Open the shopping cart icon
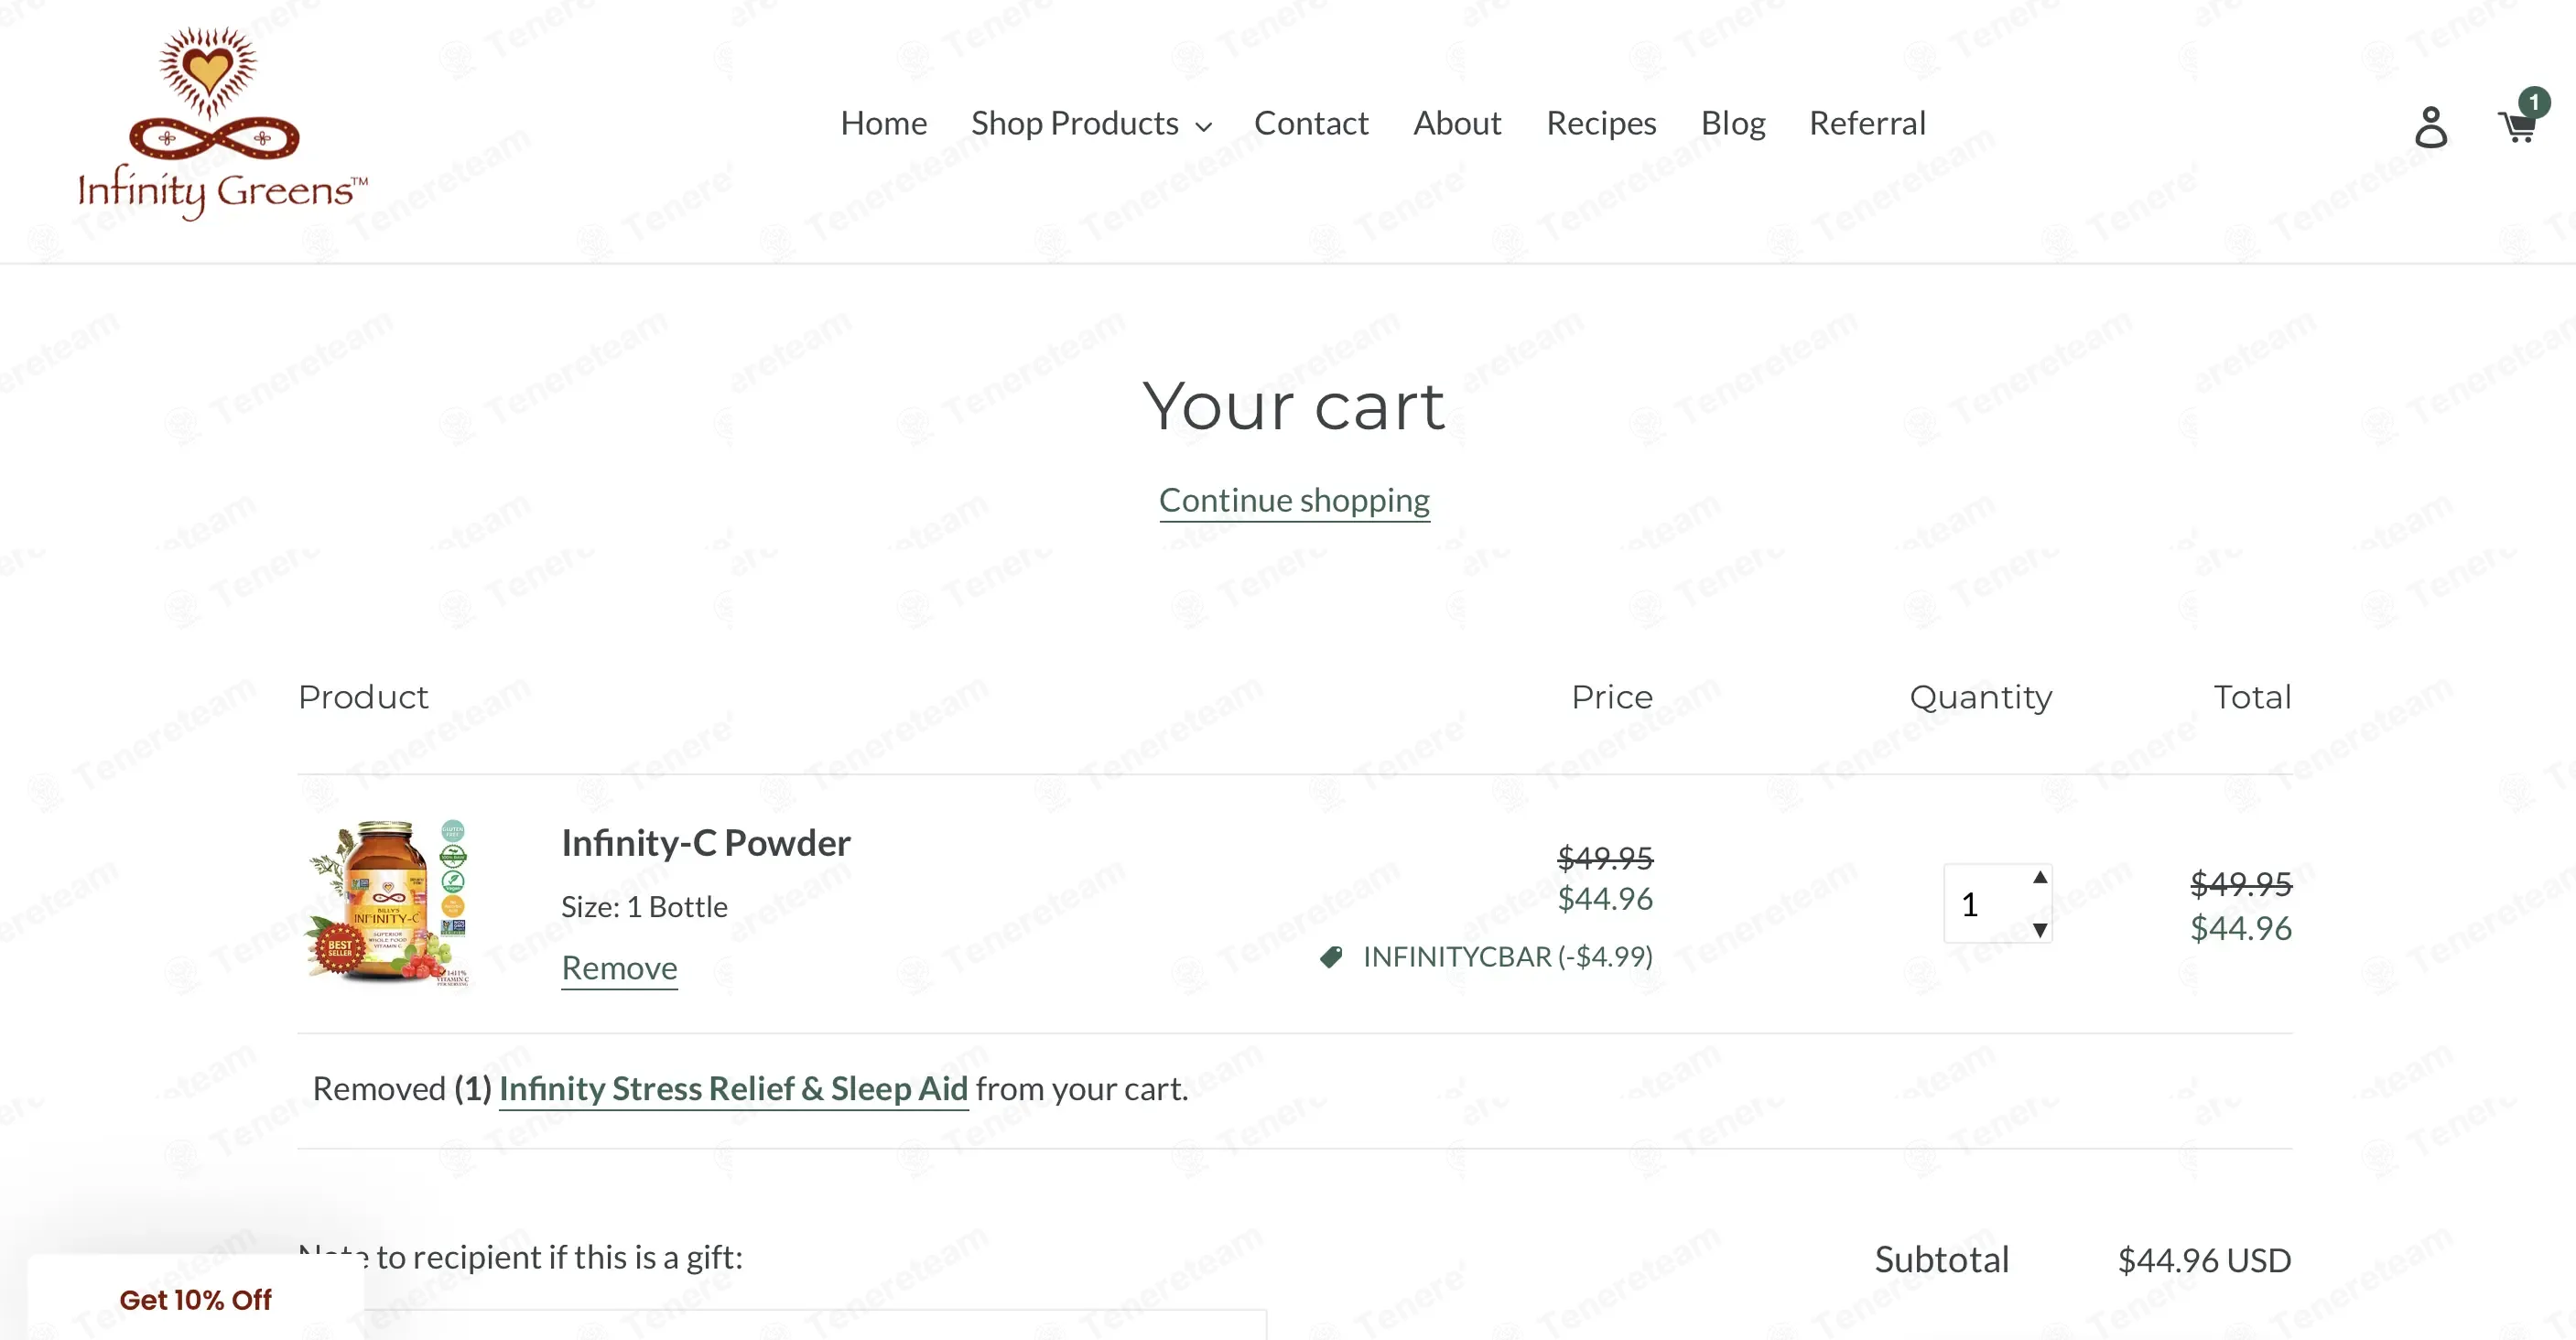2576x1340 pixels. pos(2517,128)
